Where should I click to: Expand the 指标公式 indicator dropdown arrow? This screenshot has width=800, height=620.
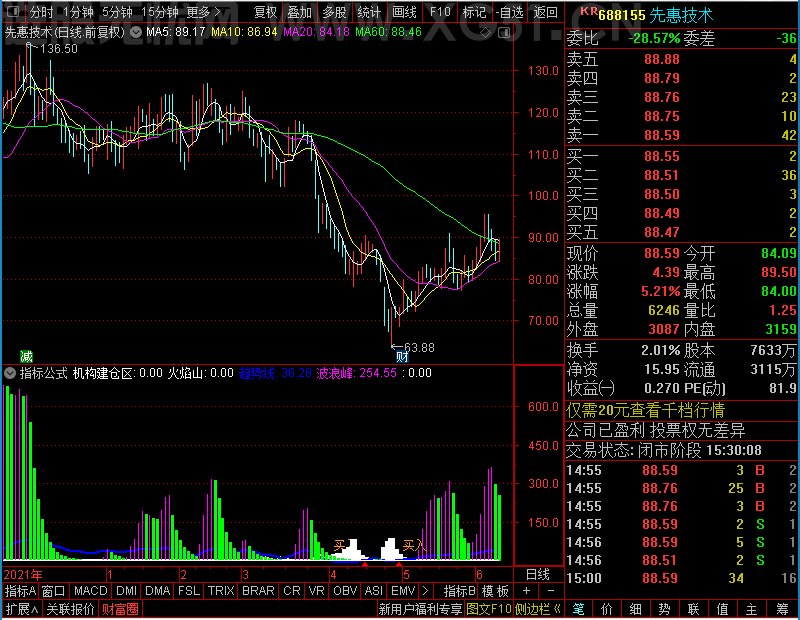click(10, 373)
